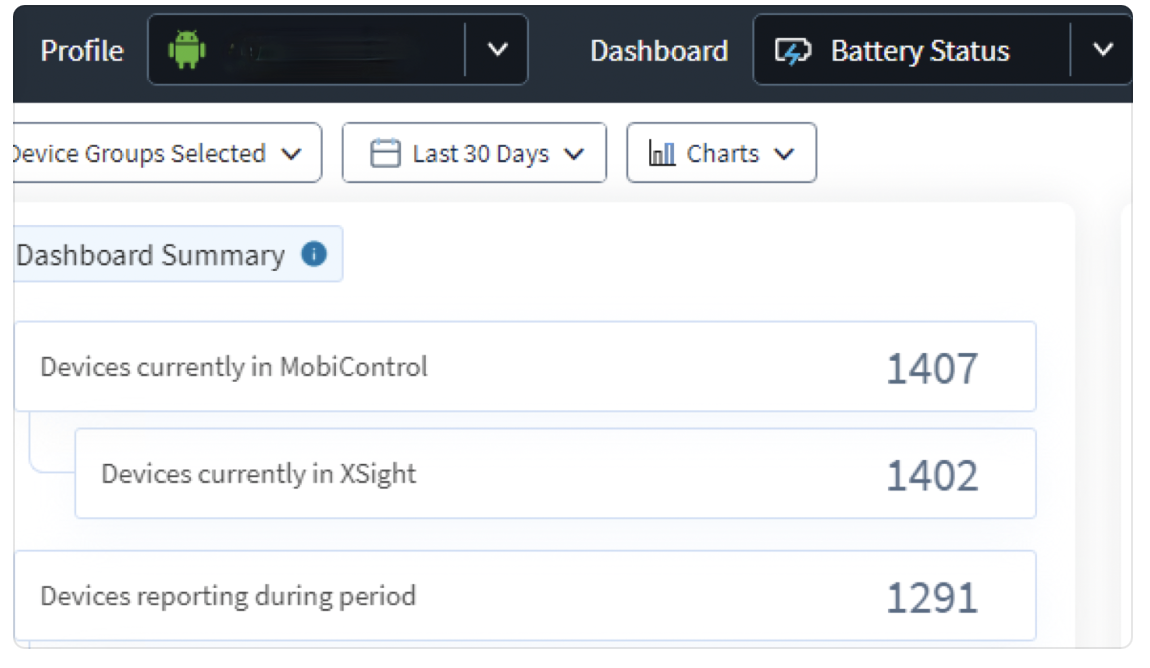
Task: Click the blue info icon beside Dashboard Summary
Action: pyautogui.click(x=314, y=255)
